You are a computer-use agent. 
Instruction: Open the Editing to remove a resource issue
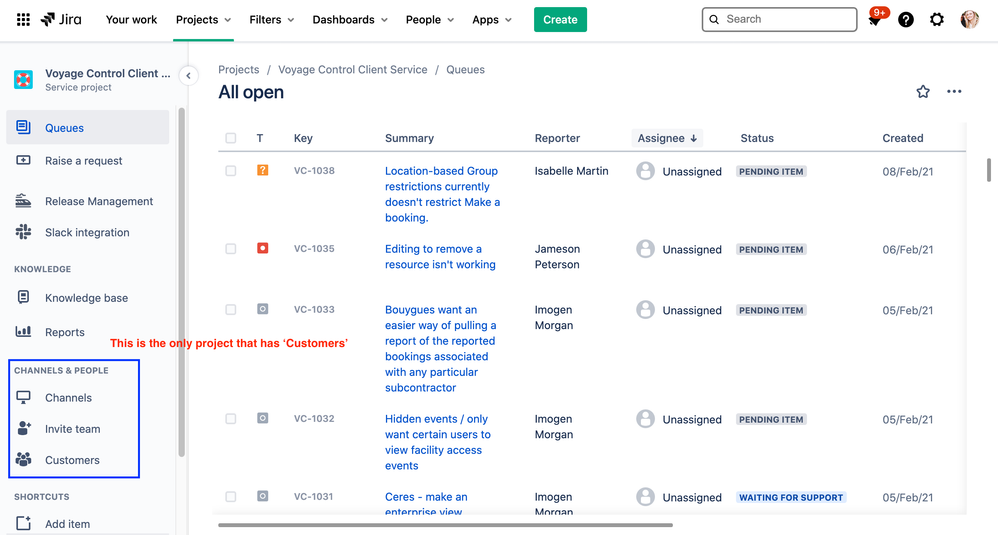(440, 256)
